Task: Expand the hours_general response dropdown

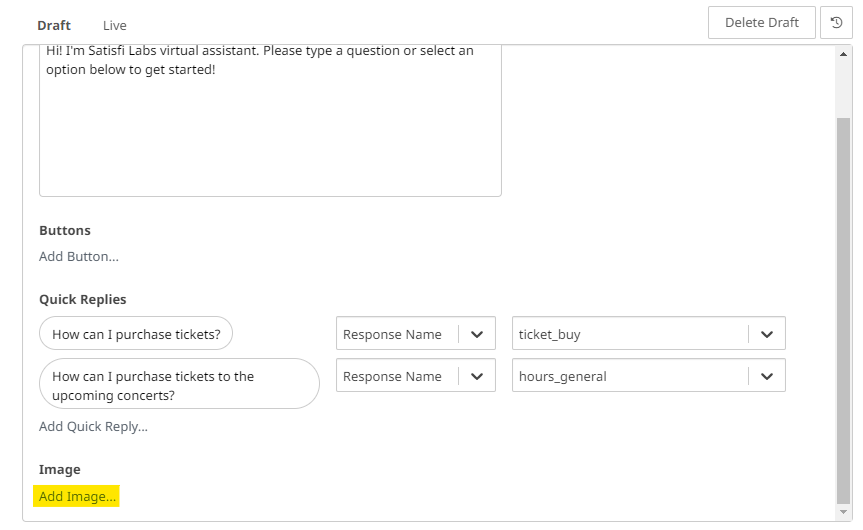Action: tap(632, 377)
